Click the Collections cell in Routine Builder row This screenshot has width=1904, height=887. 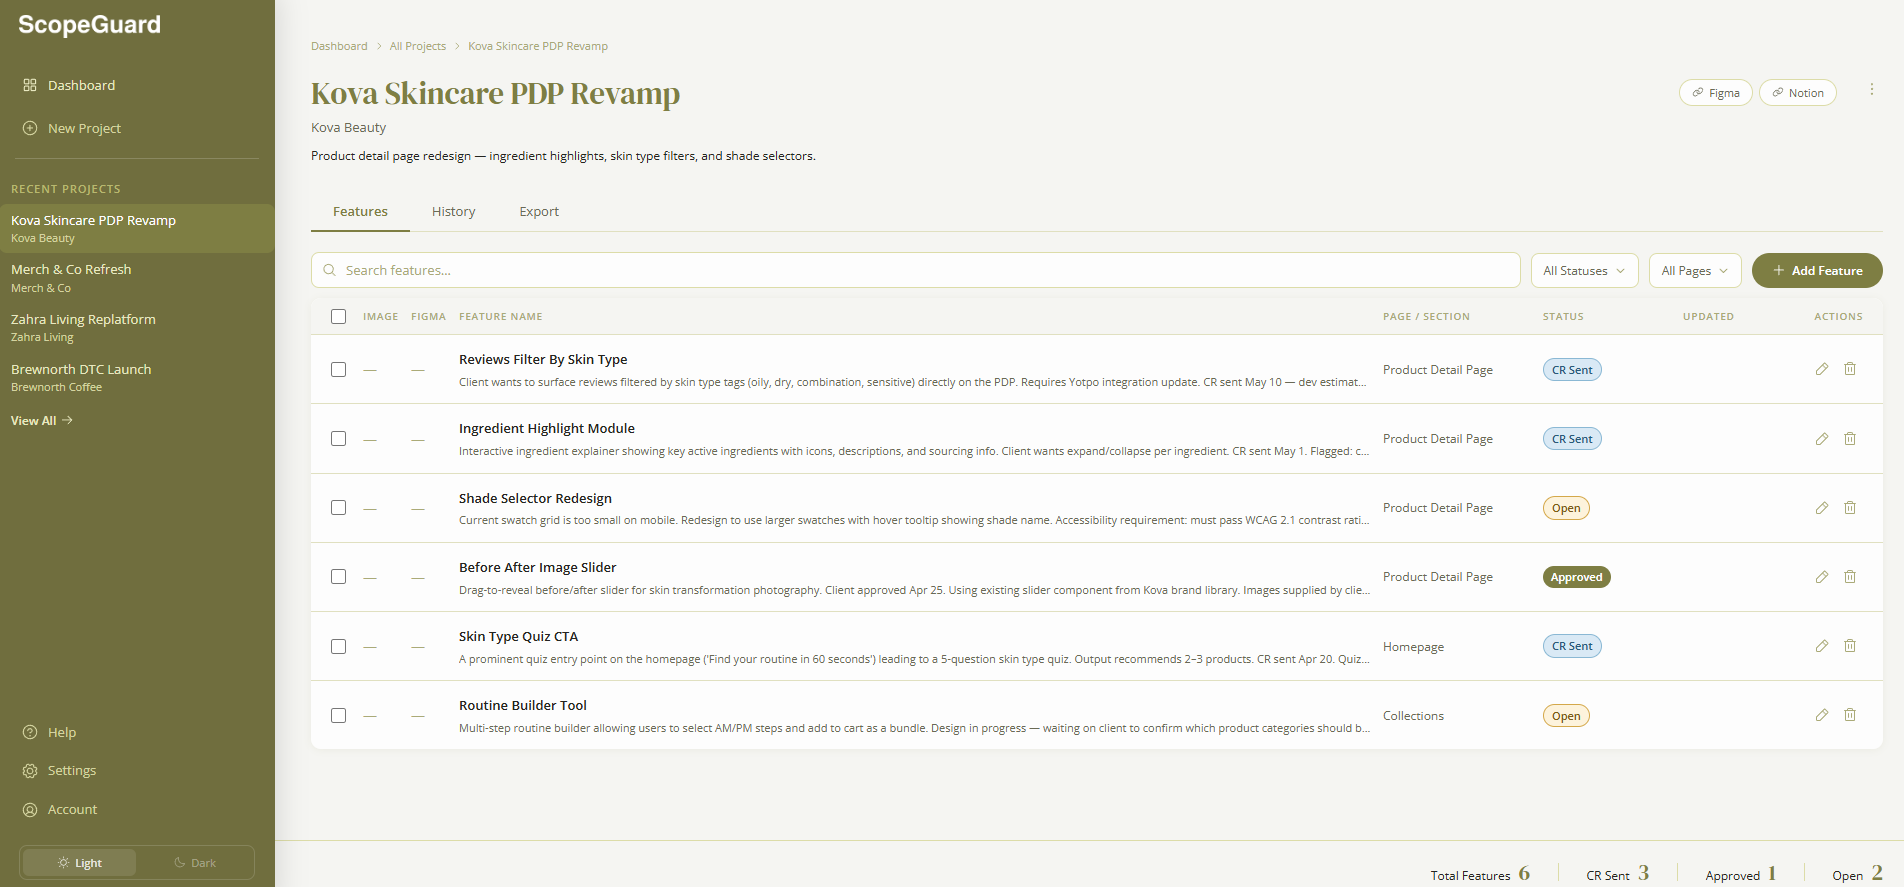(x=1413, y=716)
